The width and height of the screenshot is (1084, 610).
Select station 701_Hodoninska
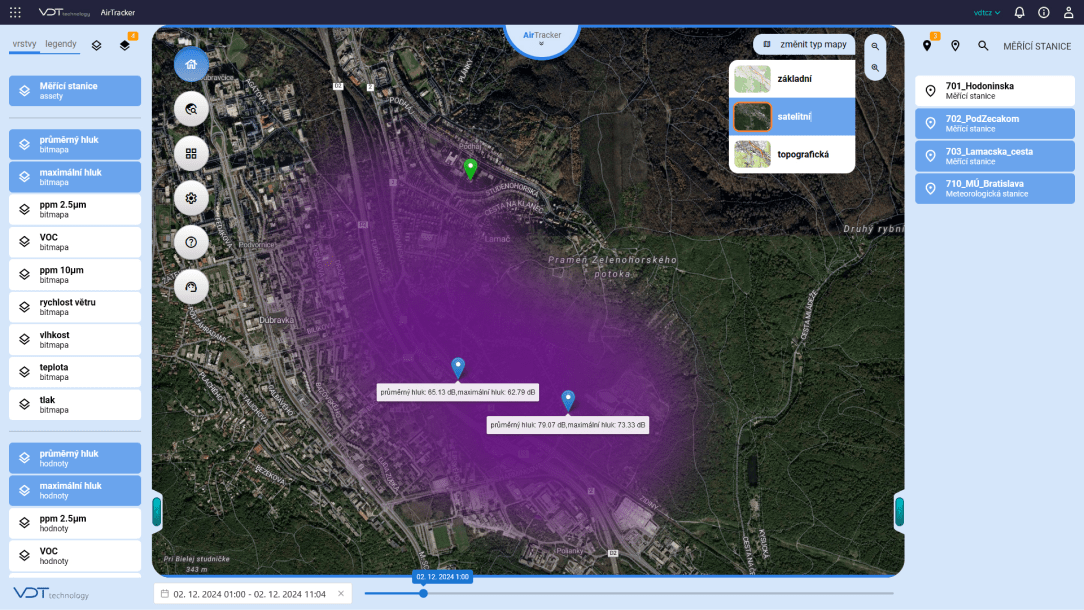[994, 91]
